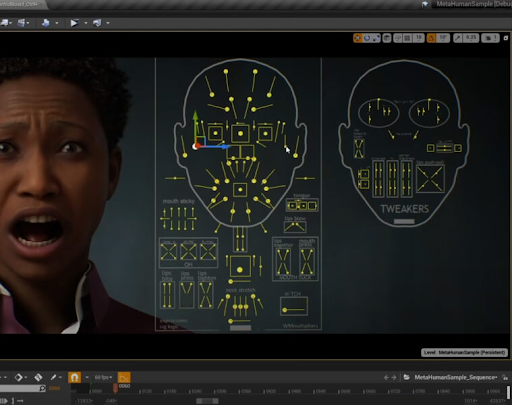Click the coordinate space cube icon
Screen dimensions: 512x405
387,38
